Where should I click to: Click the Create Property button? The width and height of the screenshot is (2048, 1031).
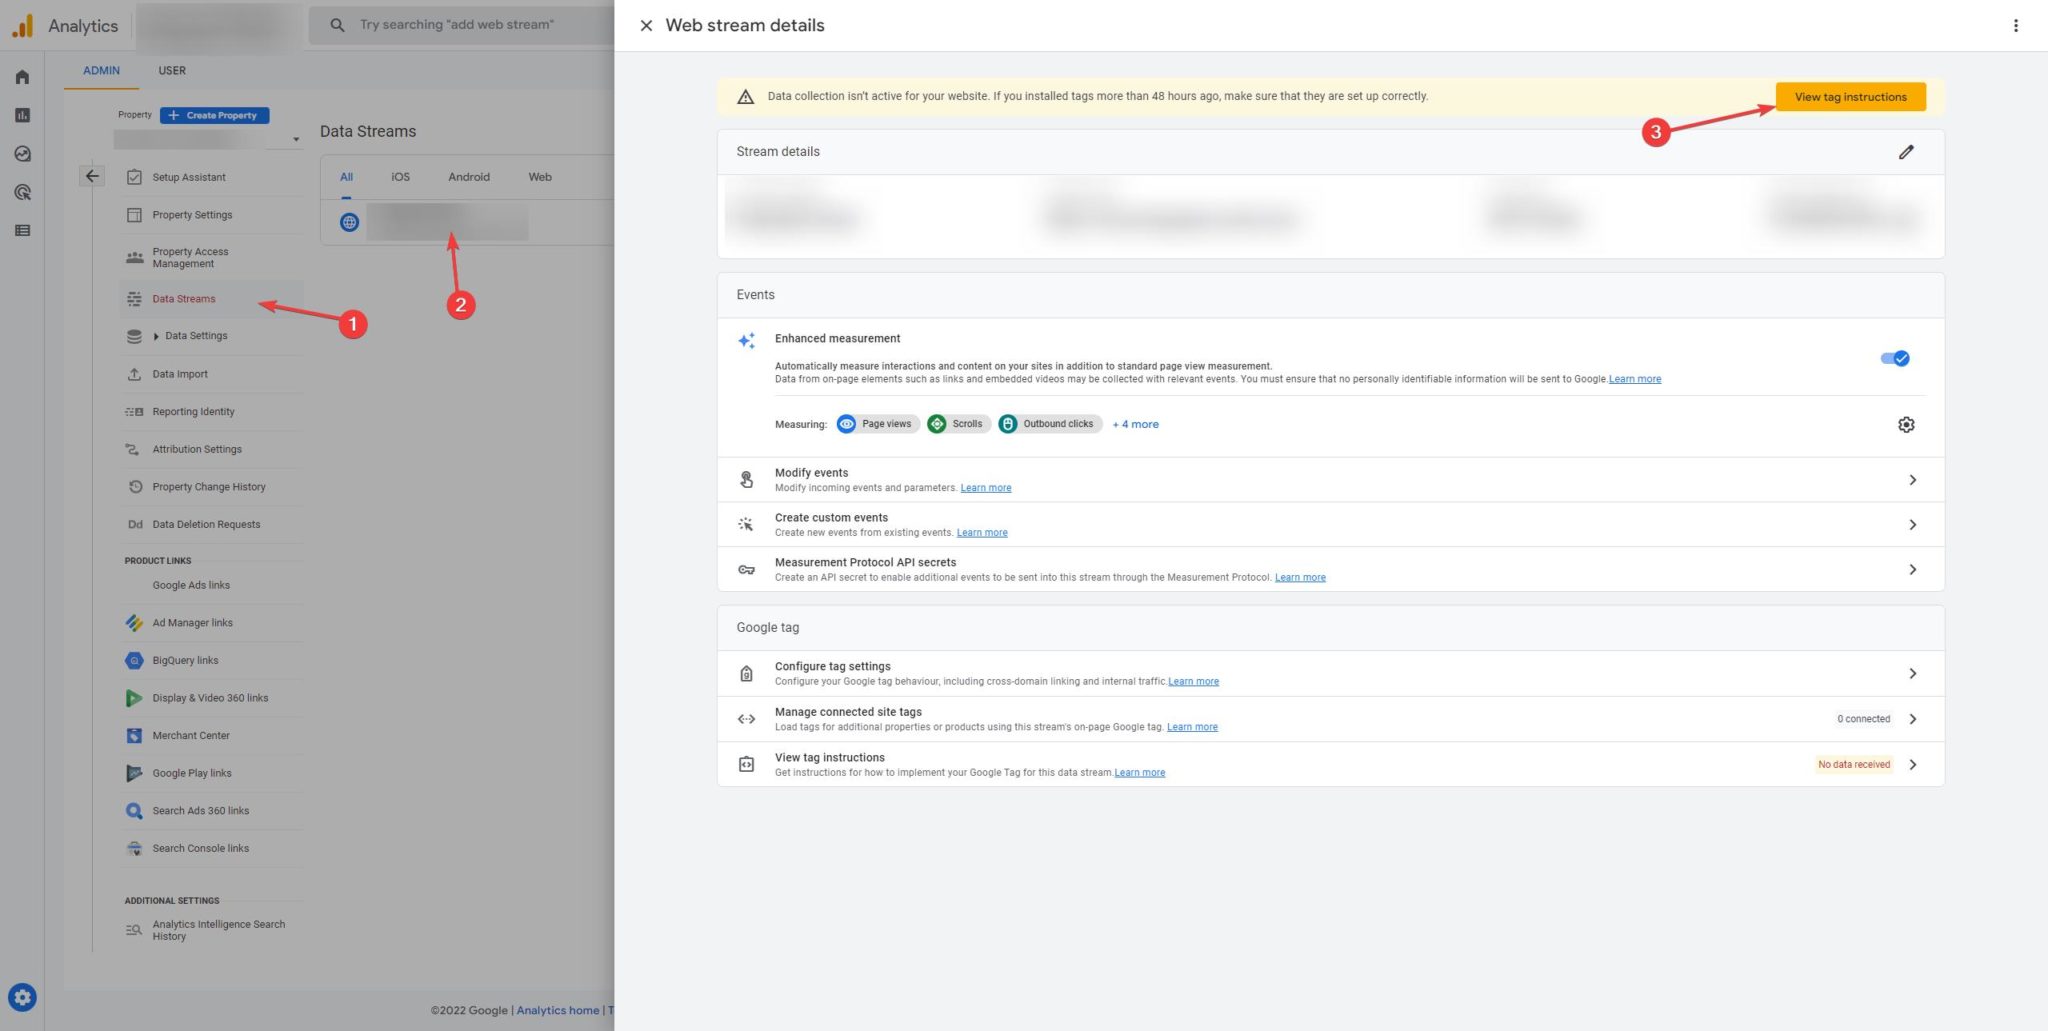[214, 115]
